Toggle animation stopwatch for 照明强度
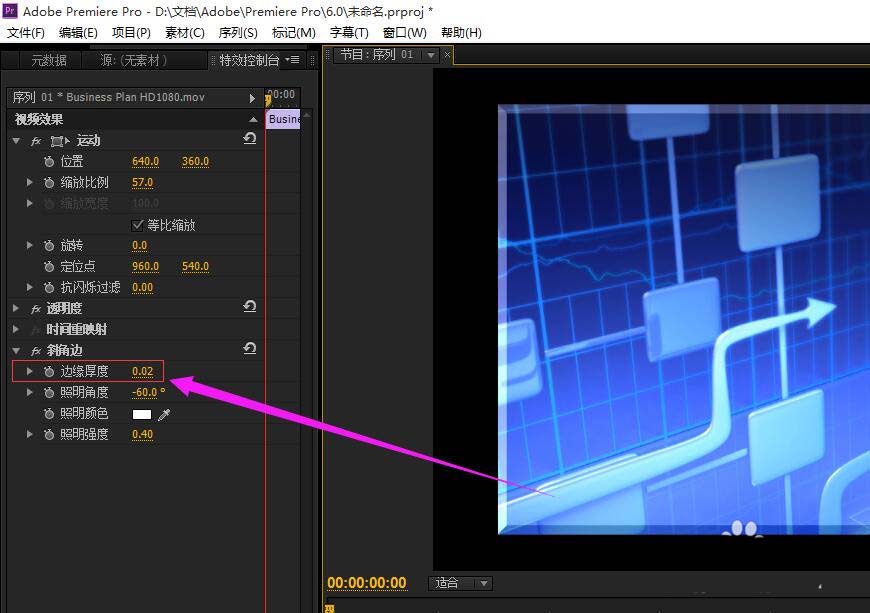 (49, 434)
